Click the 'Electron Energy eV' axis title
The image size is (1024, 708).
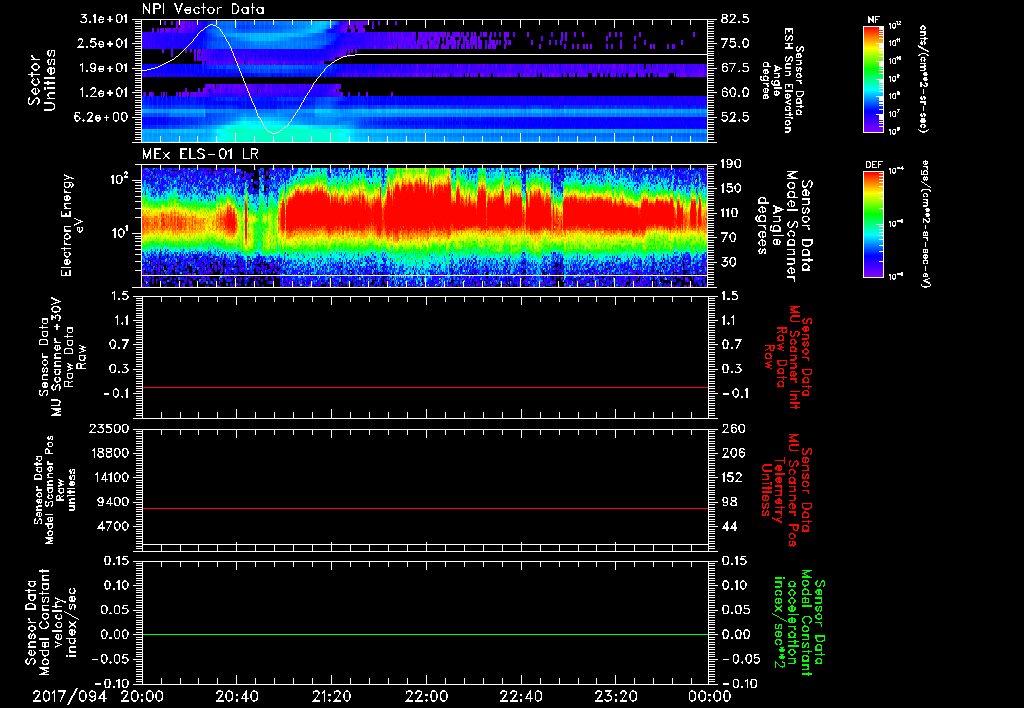(x=72, y=225)
